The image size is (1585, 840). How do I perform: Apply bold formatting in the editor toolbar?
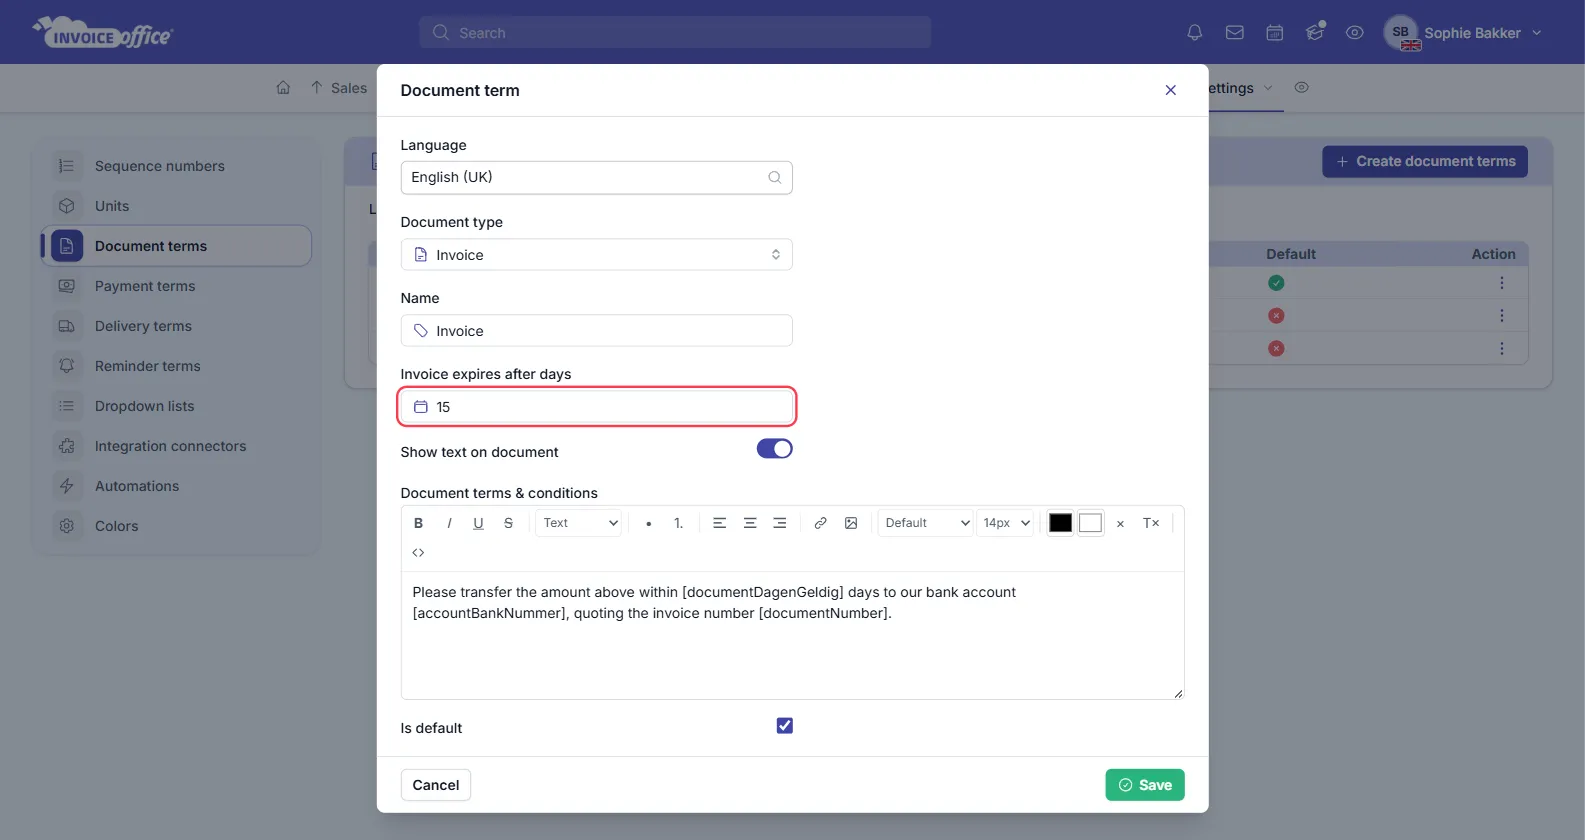tap(419, 523)
